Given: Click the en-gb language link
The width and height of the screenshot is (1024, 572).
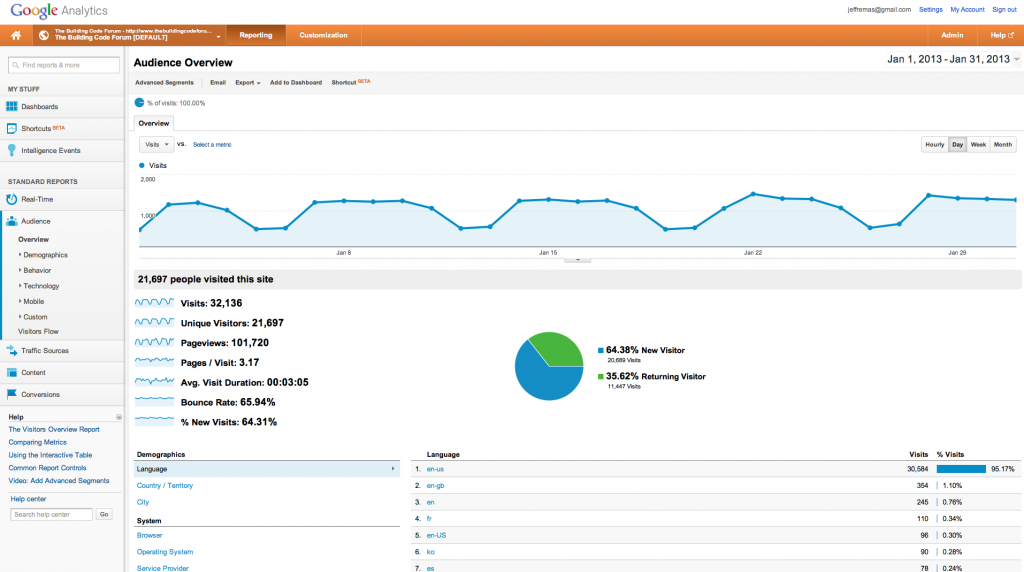Looking at the screenshot, I should [435, 486].
